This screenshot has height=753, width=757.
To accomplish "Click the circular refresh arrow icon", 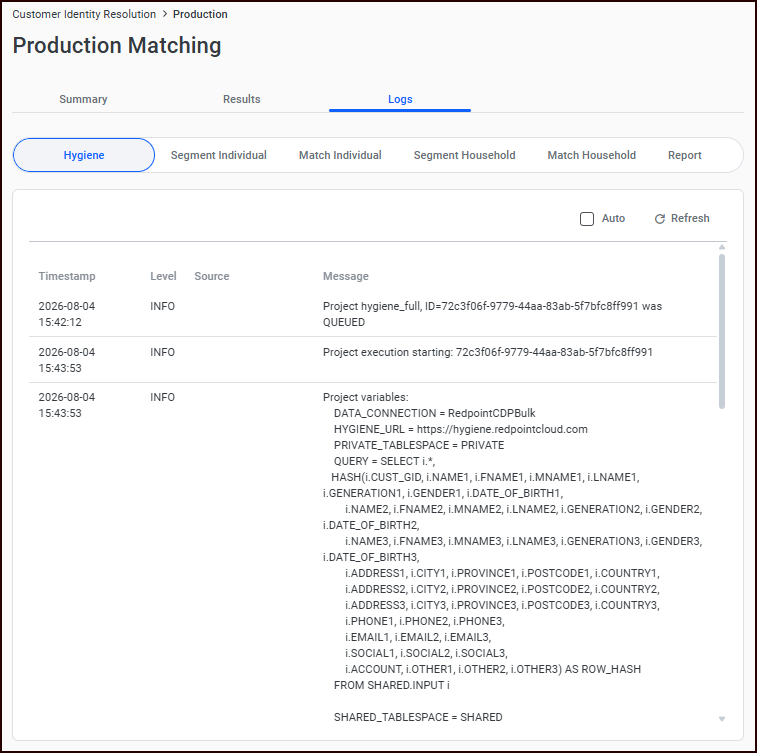I will click(x=659, y=219).
